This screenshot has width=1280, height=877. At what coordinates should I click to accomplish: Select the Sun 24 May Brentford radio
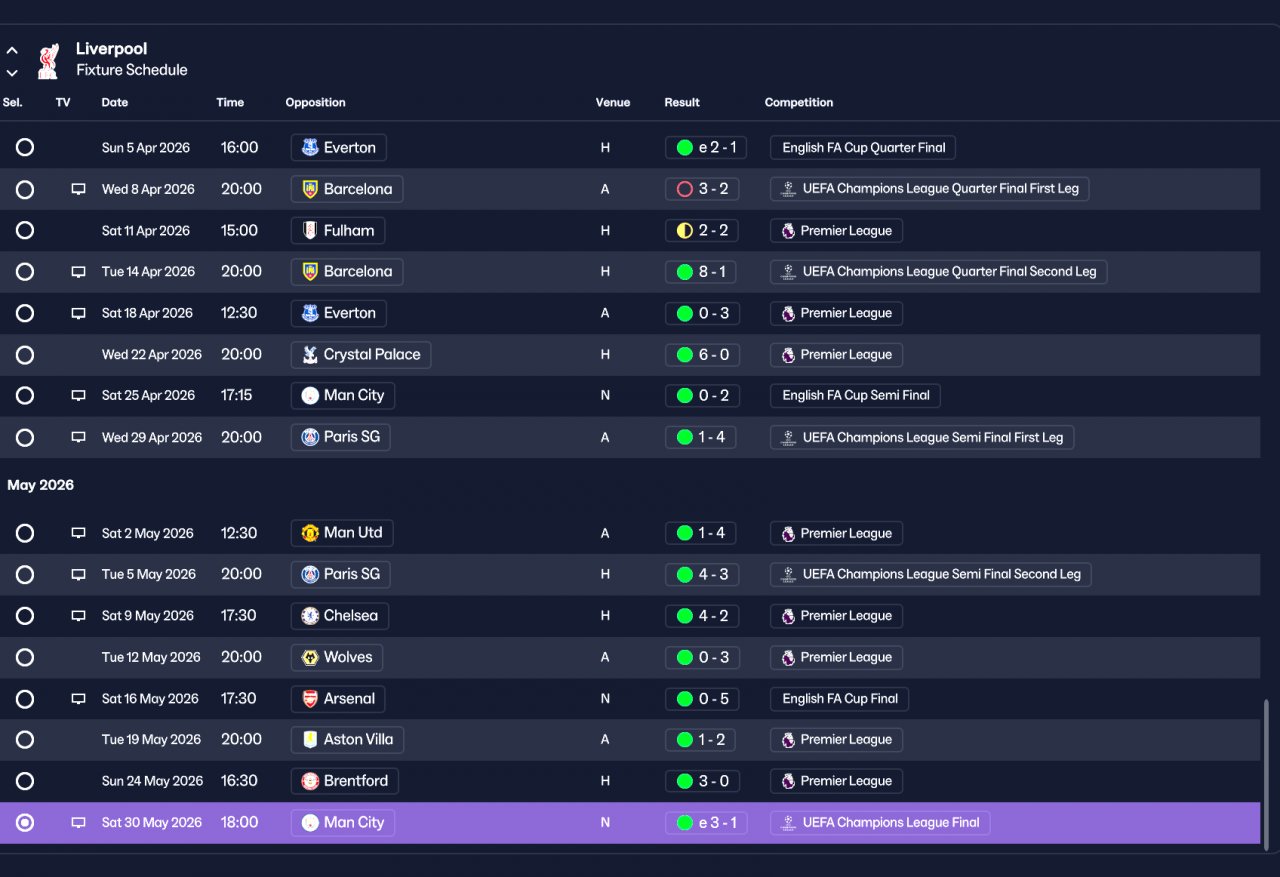pyautogui.click(x=25, y=781)
